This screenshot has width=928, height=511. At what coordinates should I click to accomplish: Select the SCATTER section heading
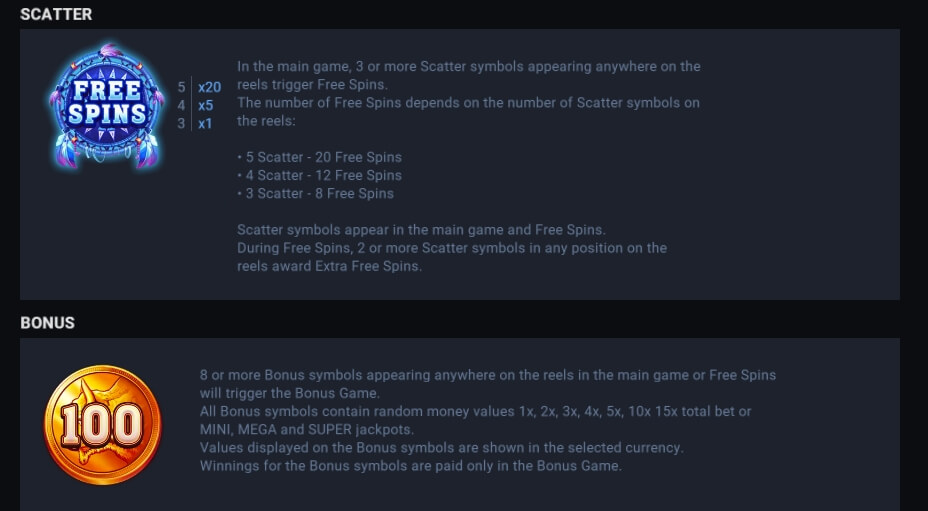(56, 15)
